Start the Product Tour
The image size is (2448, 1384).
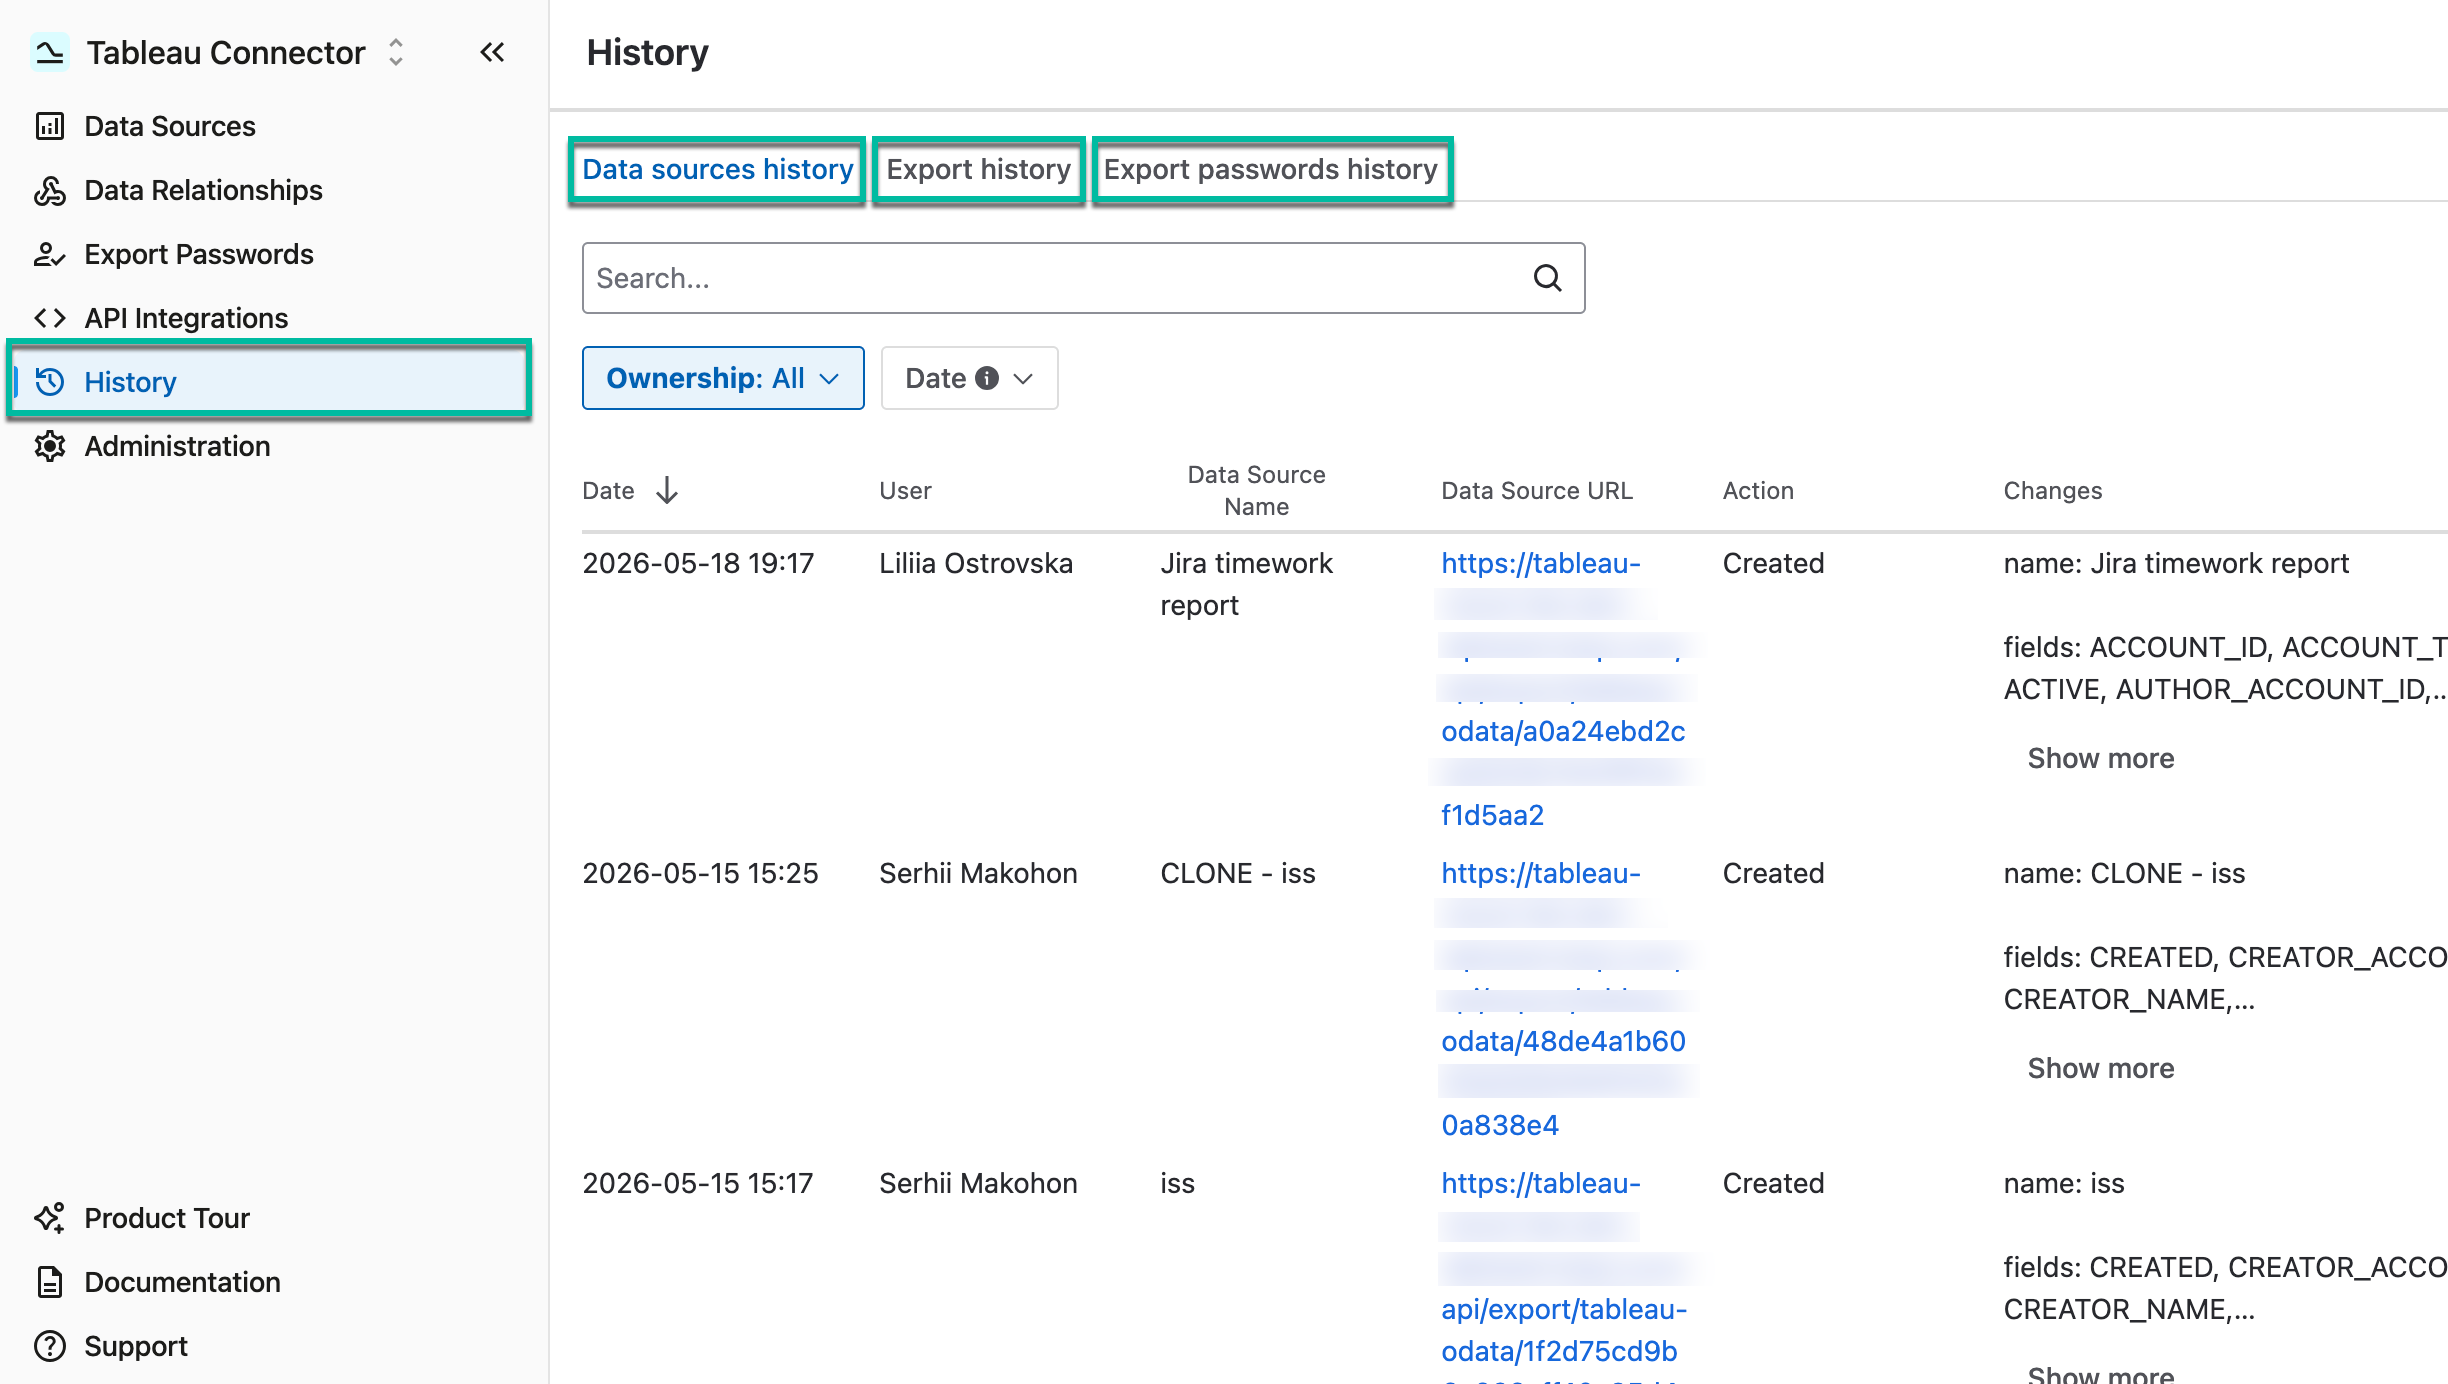click(x=167, y=1218)
